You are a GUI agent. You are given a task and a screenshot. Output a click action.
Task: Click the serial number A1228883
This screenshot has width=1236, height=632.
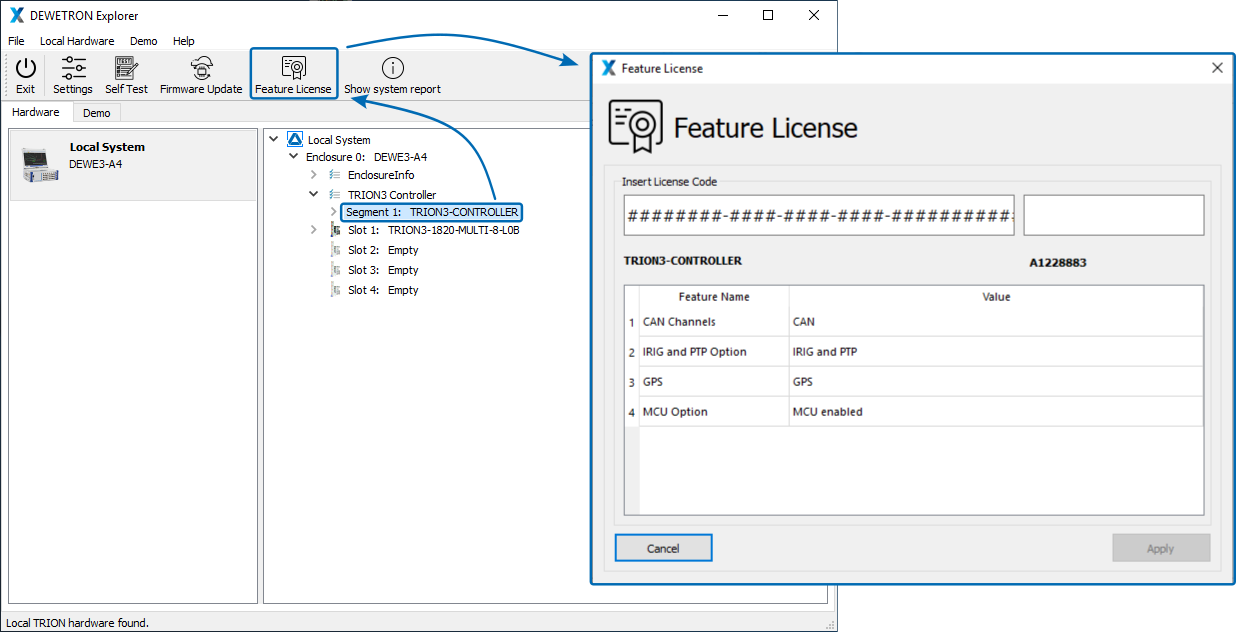1058,263
